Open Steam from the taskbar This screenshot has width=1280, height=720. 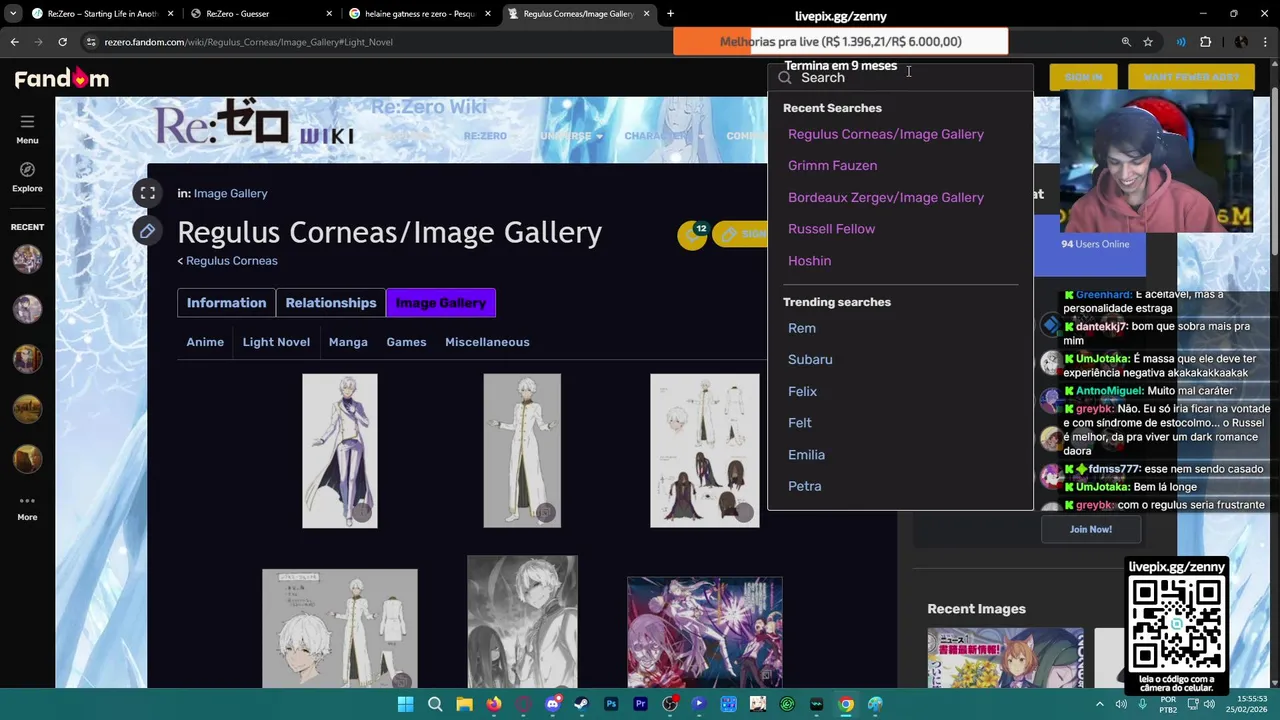point(581,704)
